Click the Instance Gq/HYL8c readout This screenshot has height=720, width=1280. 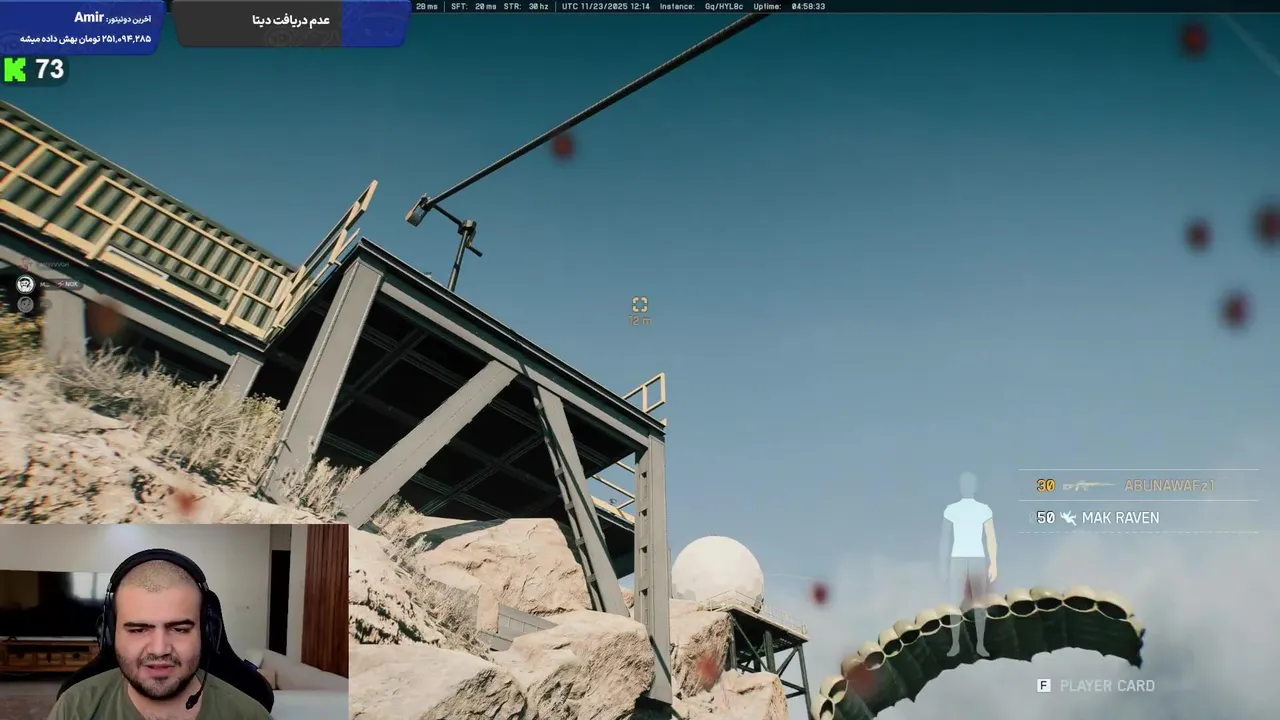(x=700, y=6)
